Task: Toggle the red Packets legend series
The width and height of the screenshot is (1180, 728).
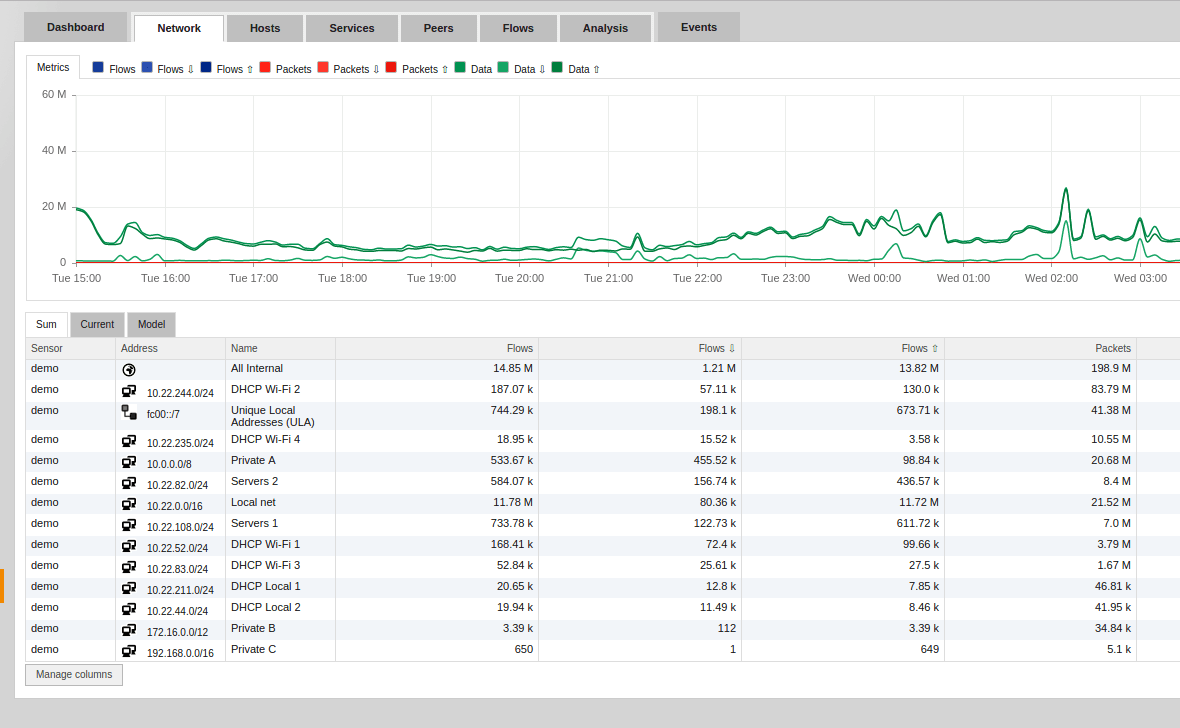Action: 265,68
